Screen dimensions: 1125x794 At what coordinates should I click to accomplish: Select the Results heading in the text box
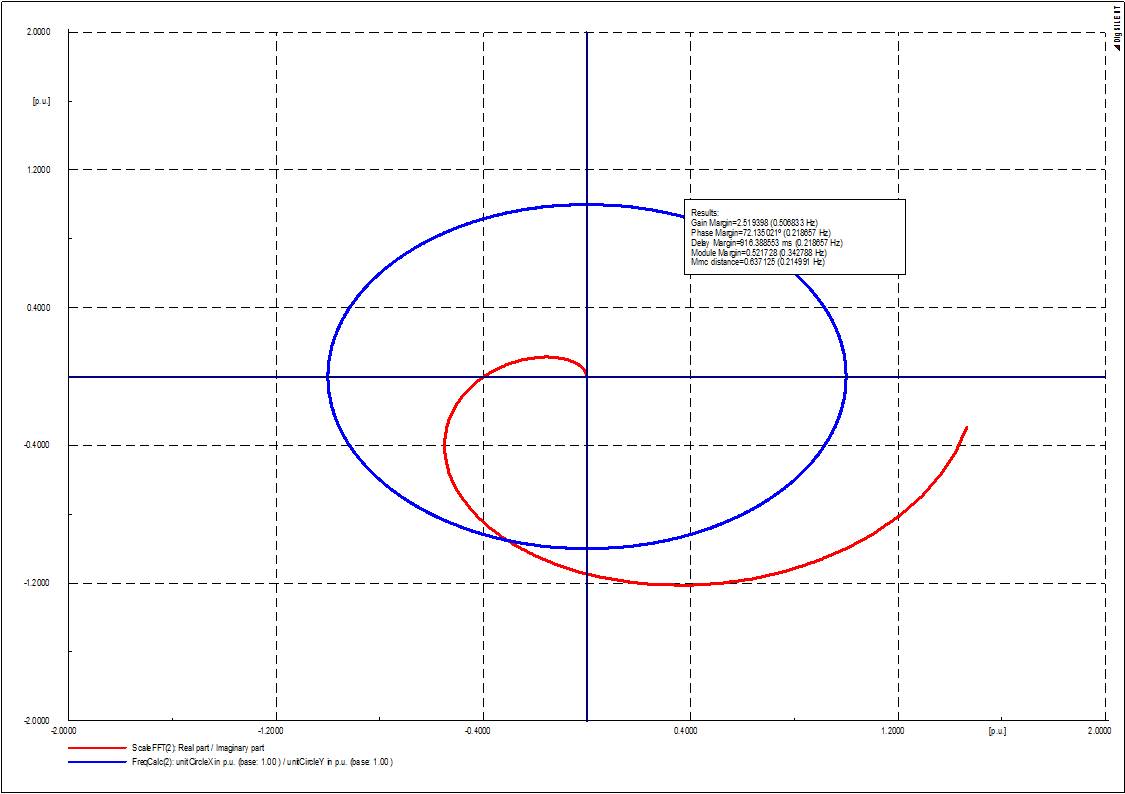705,212
